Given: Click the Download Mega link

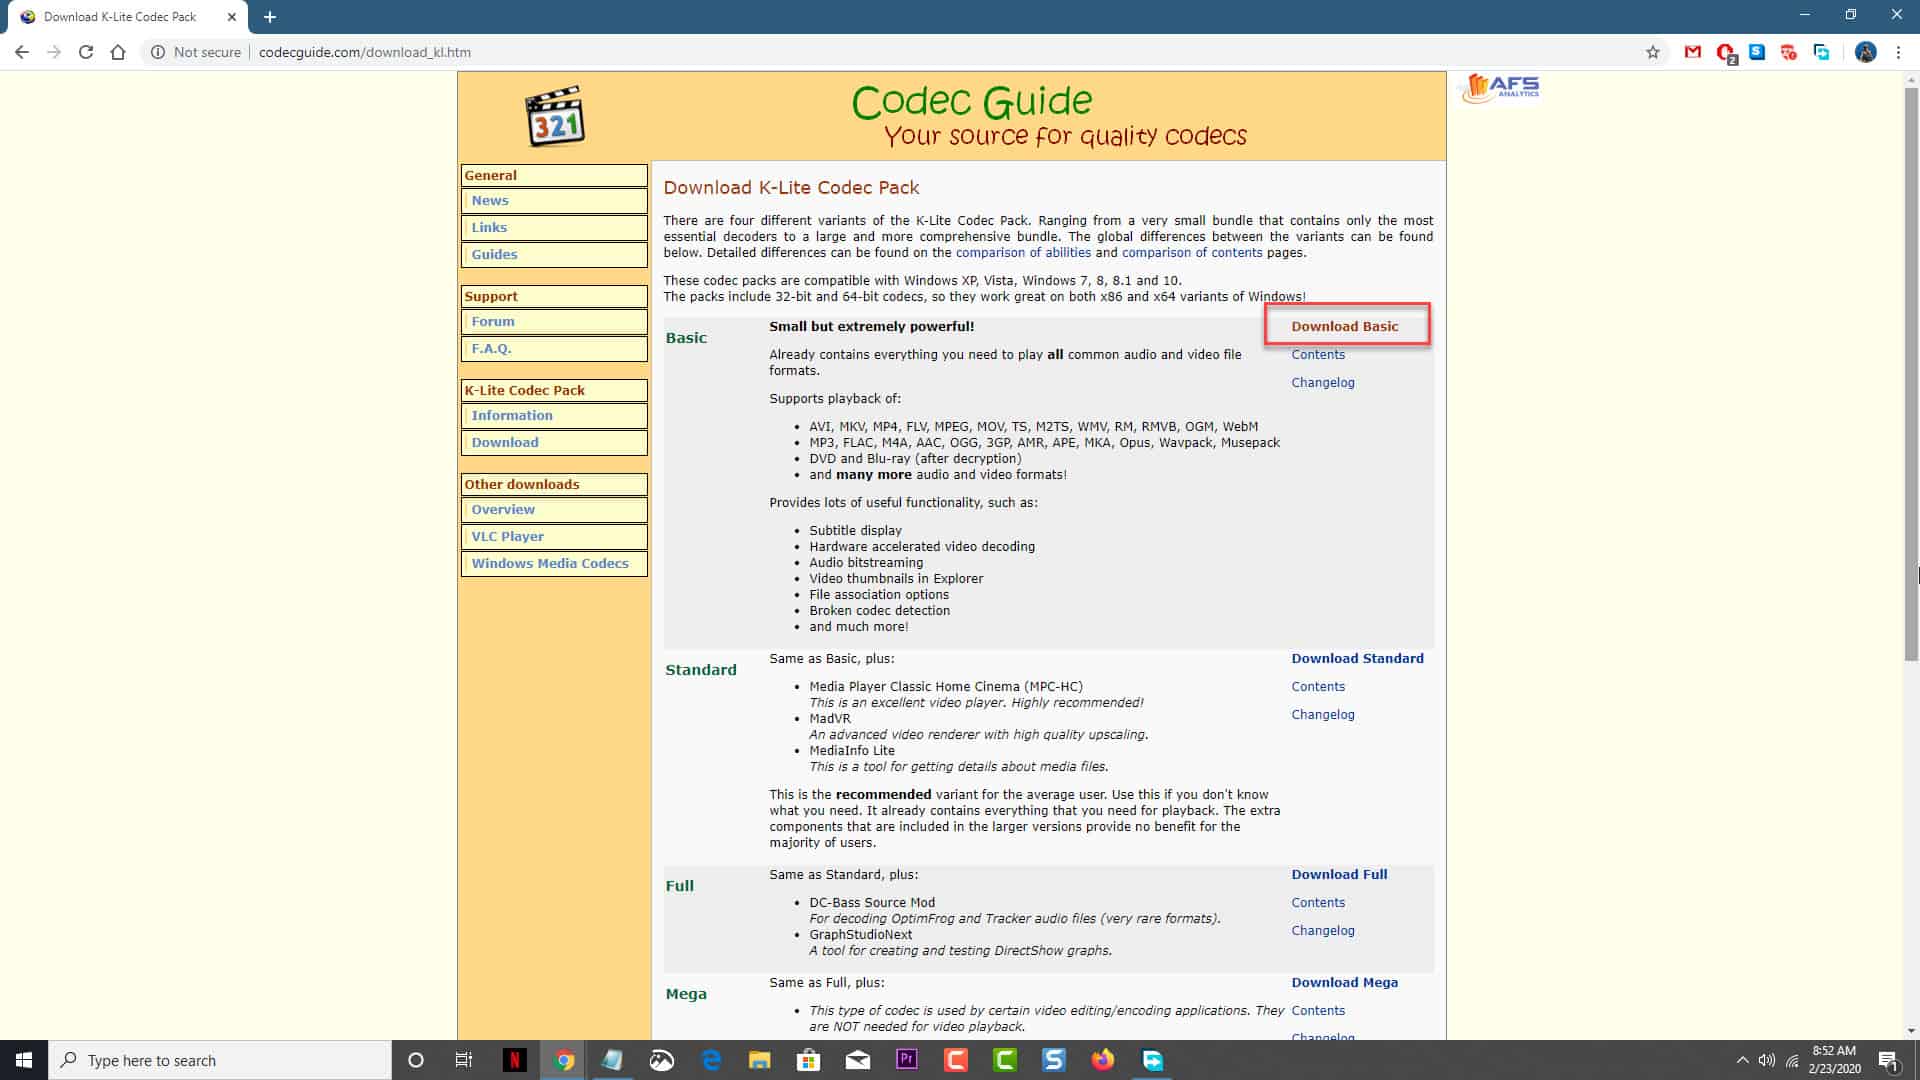Looking at the screenshot, I should 1344,982.
